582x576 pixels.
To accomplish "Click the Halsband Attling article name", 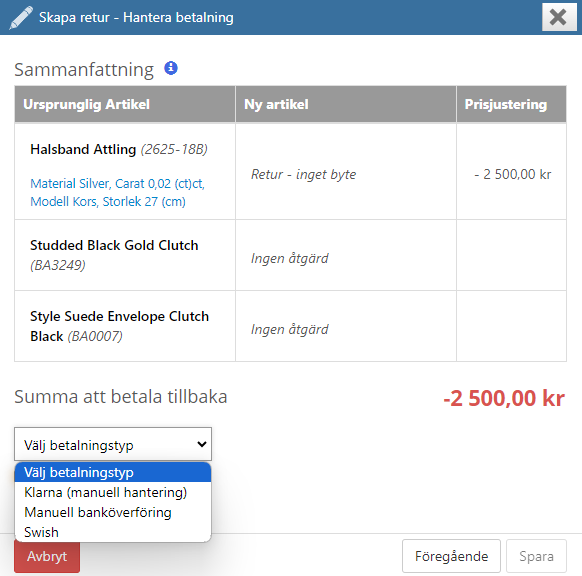I will point(83,149).
